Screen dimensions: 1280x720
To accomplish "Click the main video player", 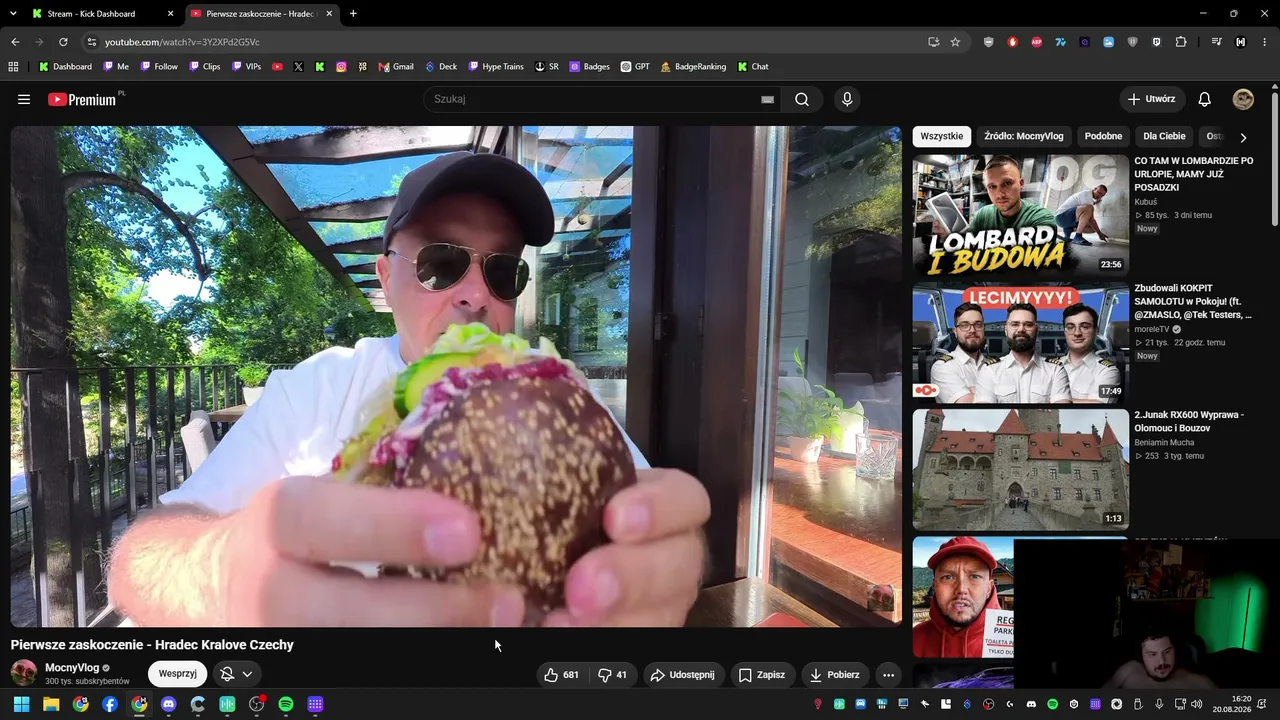I will click(x=456, y=376).
